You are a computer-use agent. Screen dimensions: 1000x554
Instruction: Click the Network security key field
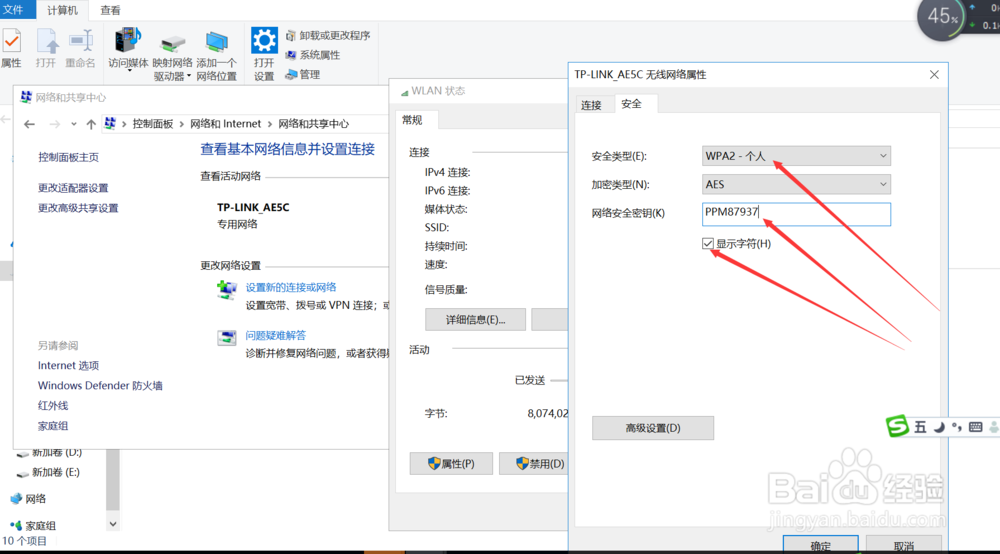click(796, 214)
